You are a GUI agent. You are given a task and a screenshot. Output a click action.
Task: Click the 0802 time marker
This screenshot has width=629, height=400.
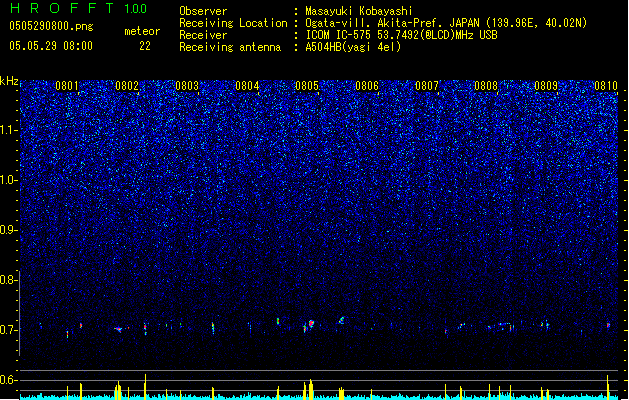[x=127, y=86]
